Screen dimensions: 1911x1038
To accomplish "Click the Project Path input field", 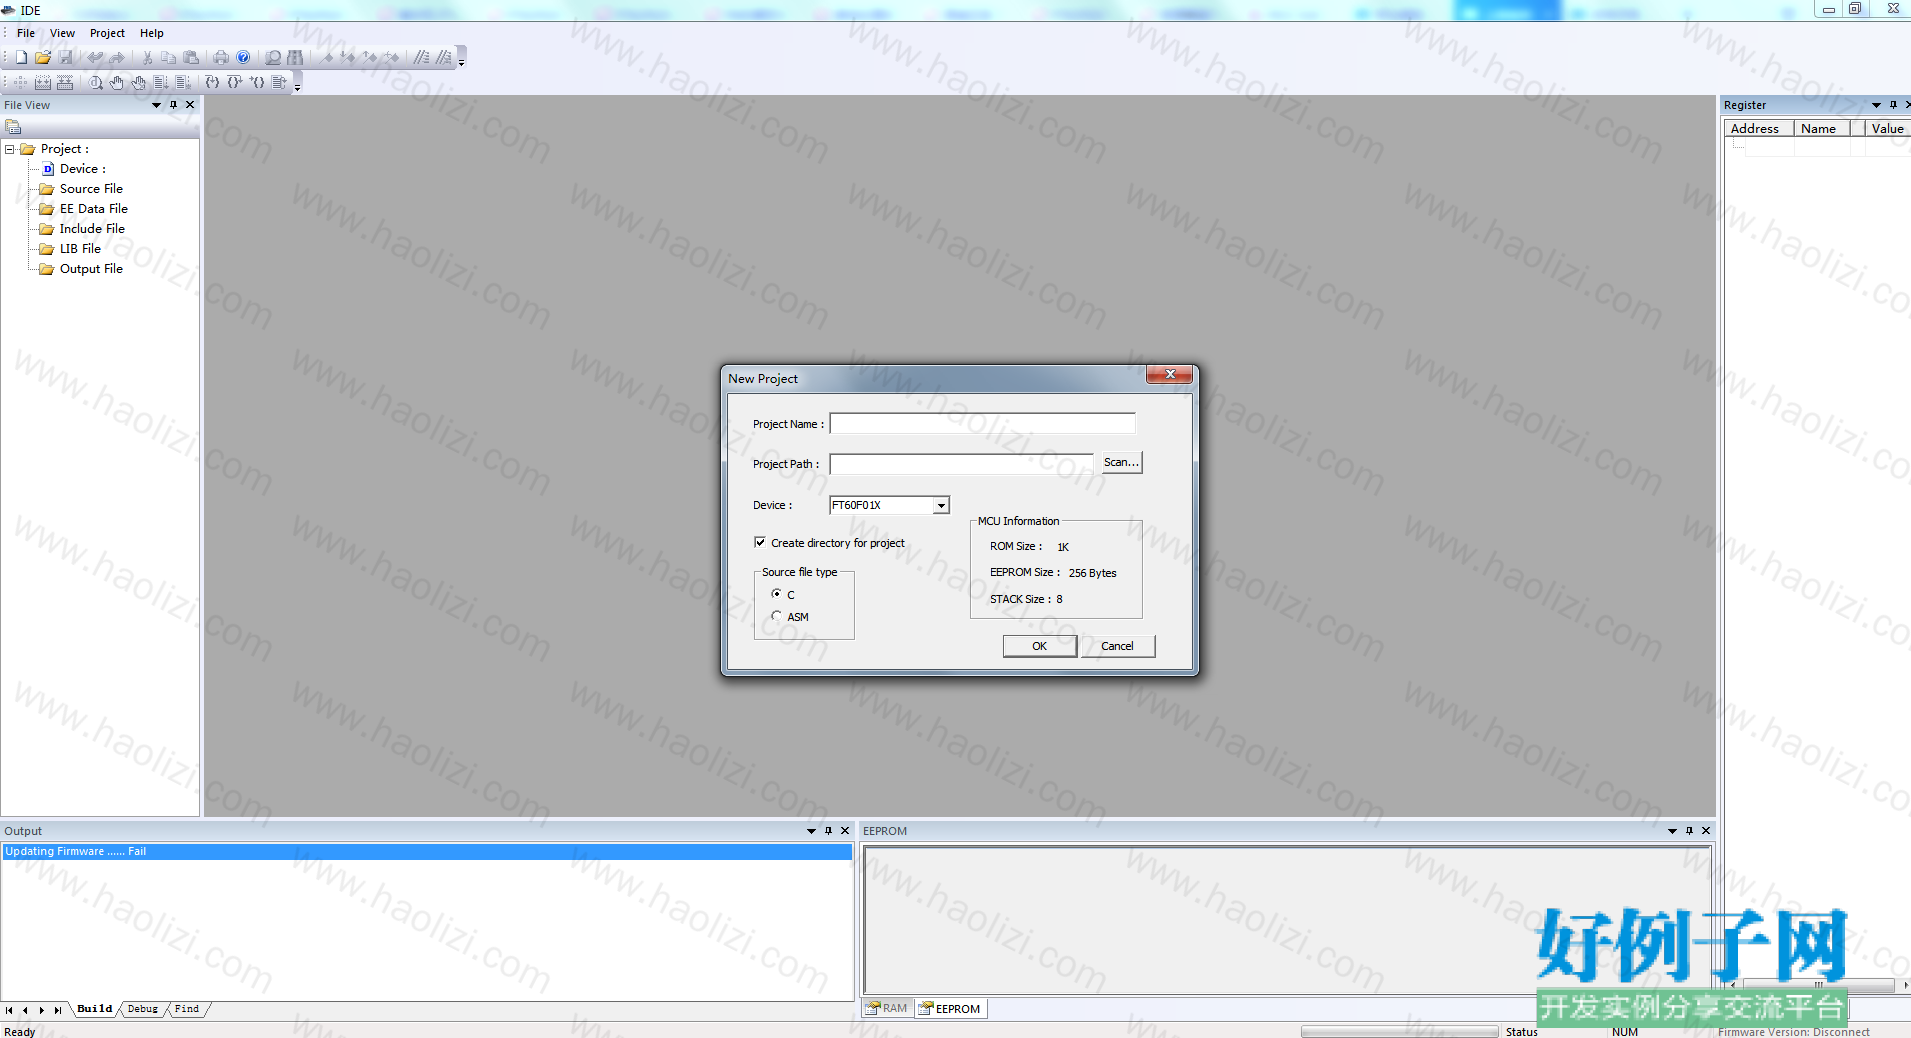I will [x=961, y=464].
